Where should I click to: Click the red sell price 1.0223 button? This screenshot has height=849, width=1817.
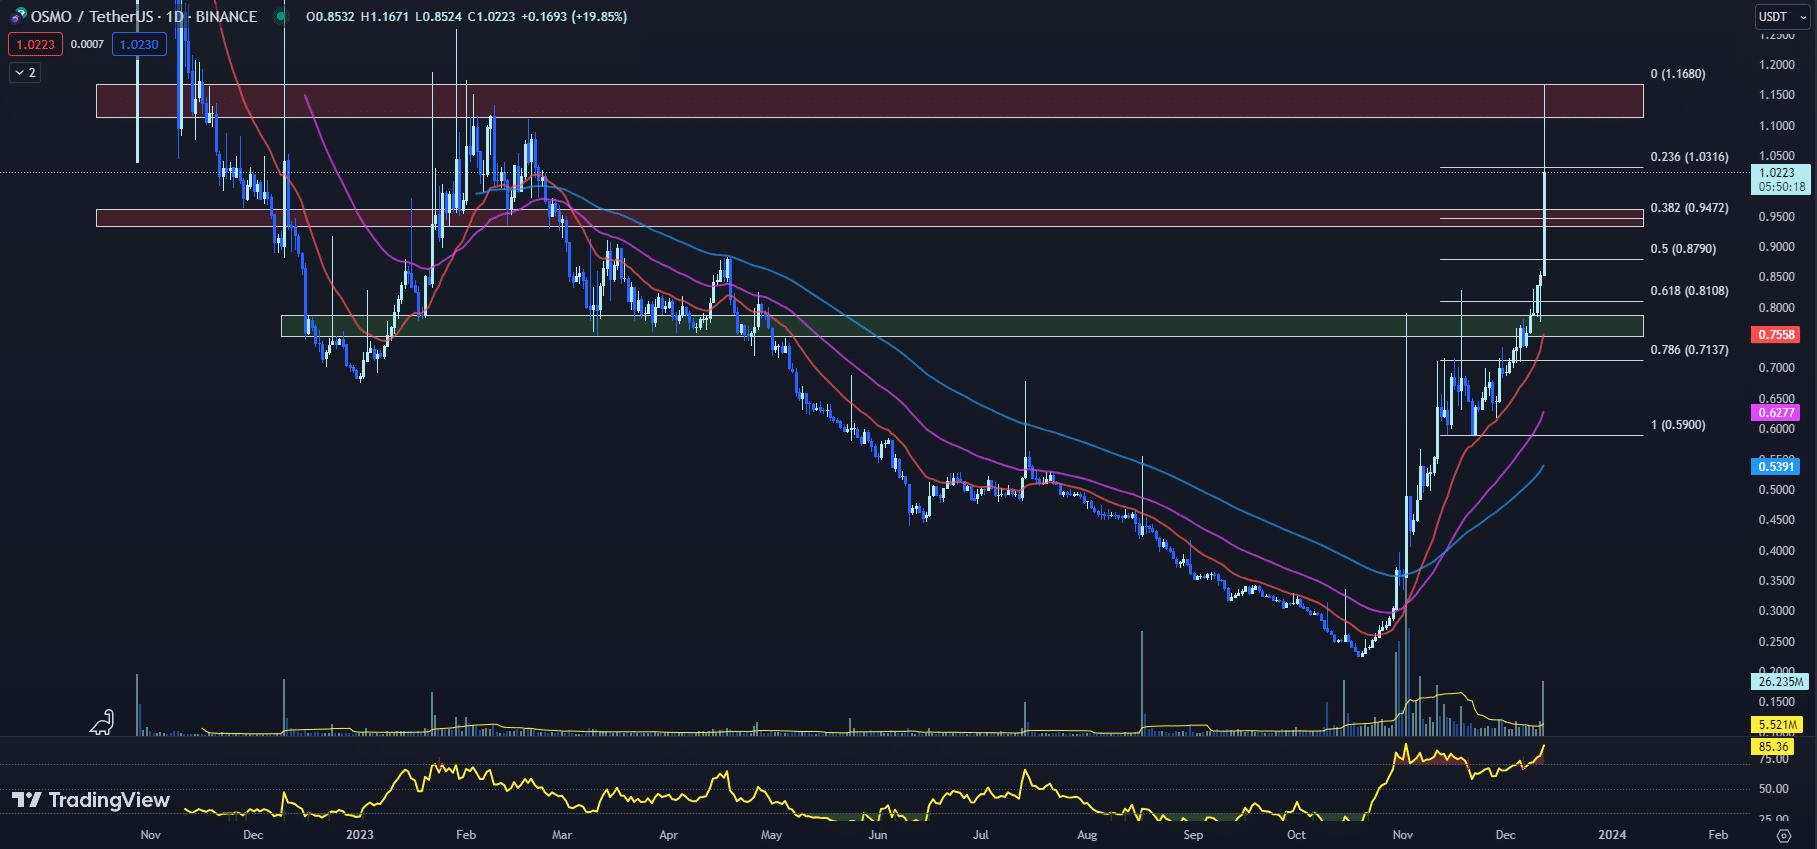[35, 44]
